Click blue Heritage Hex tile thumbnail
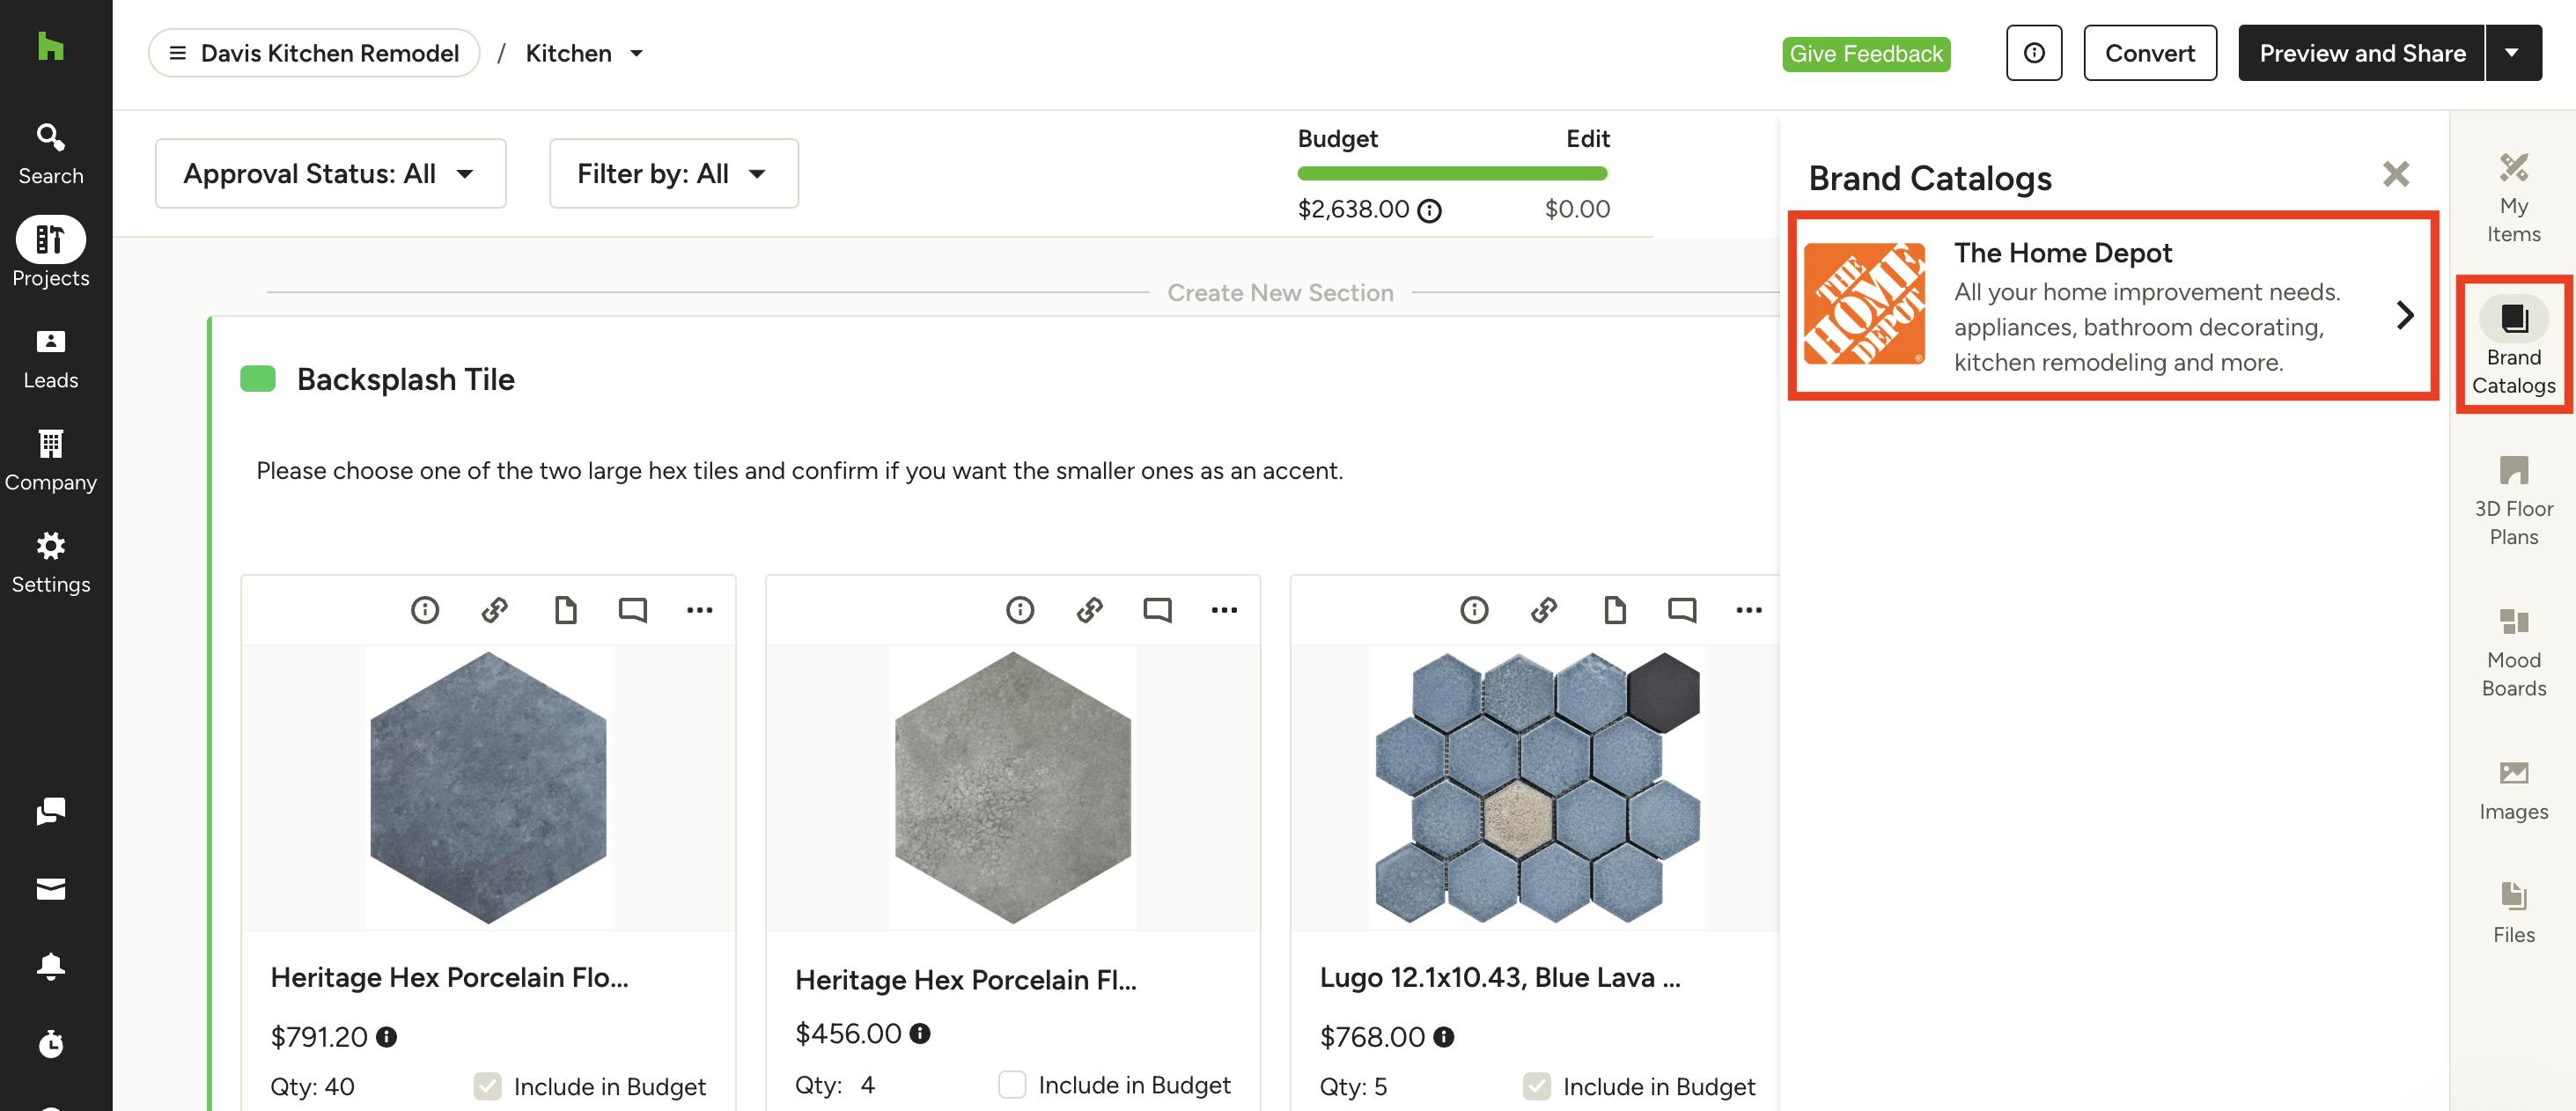The height and width of the screenshot is (1111, 2576). (488, 787)
